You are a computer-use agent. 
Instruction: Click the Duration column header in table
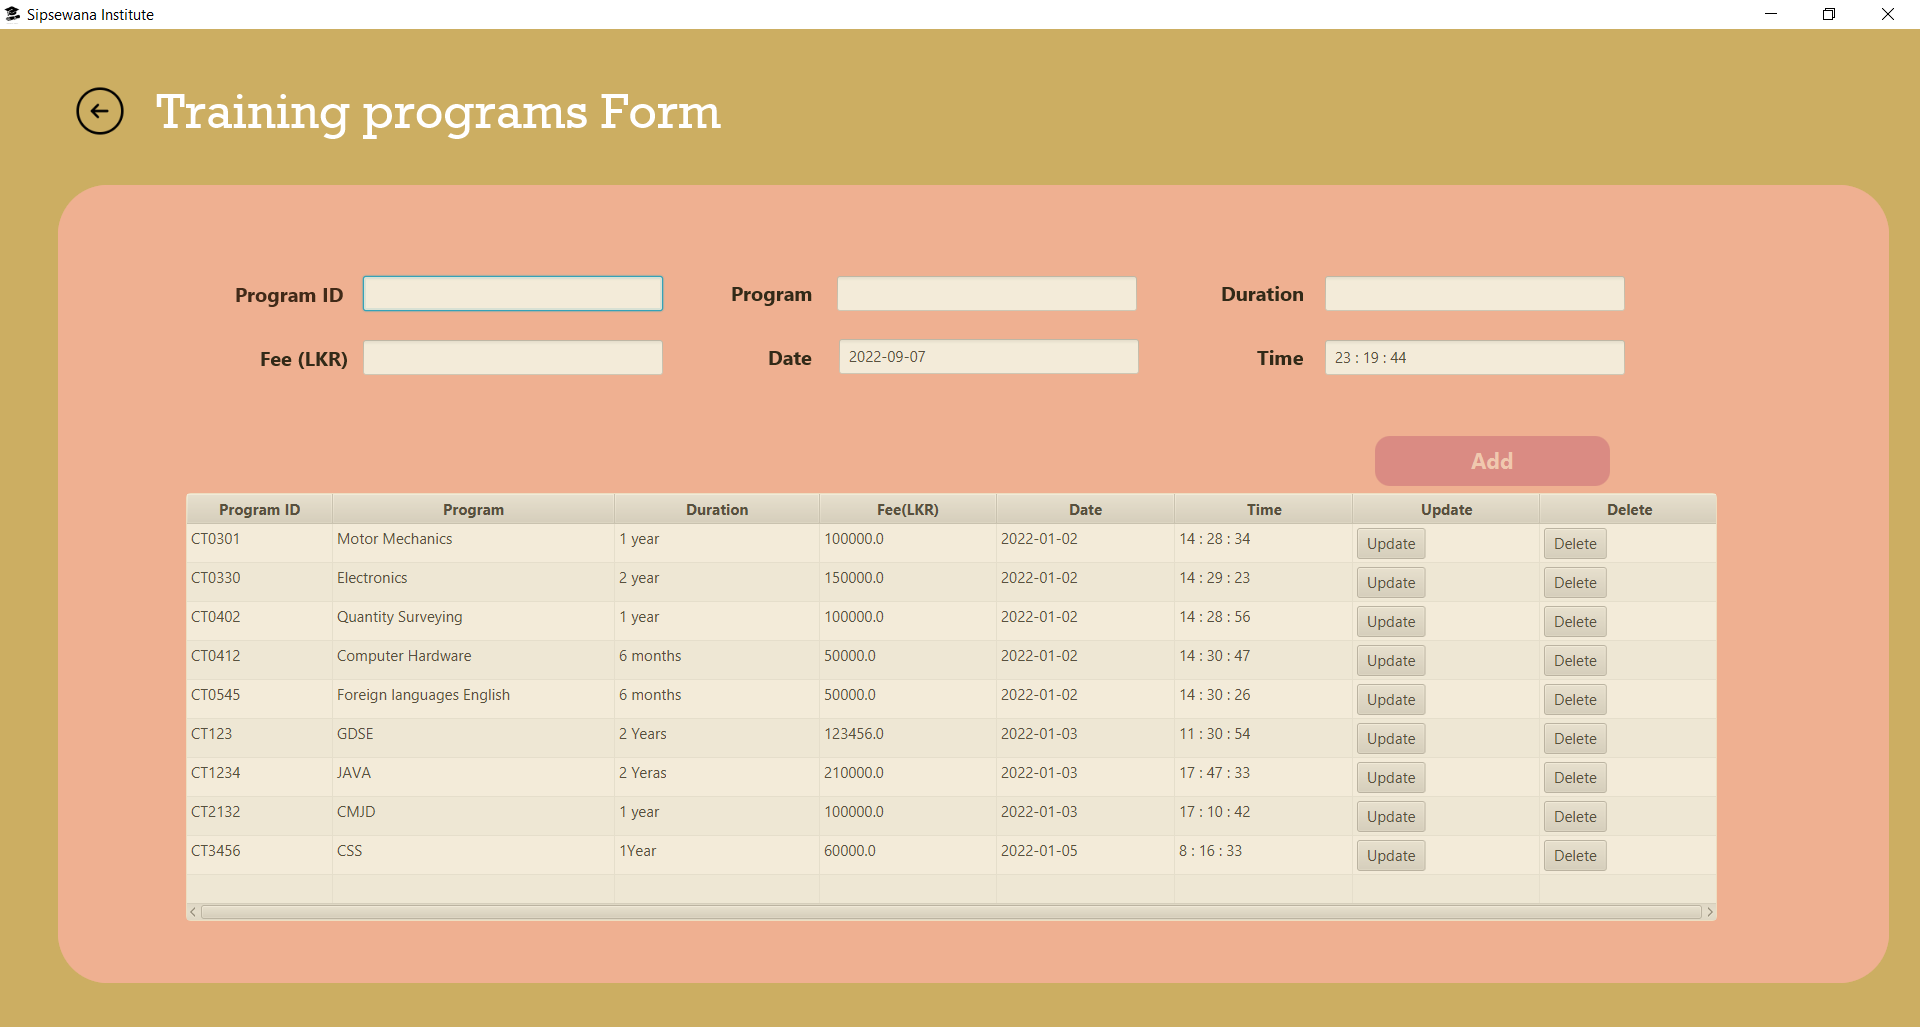(717, 509)
